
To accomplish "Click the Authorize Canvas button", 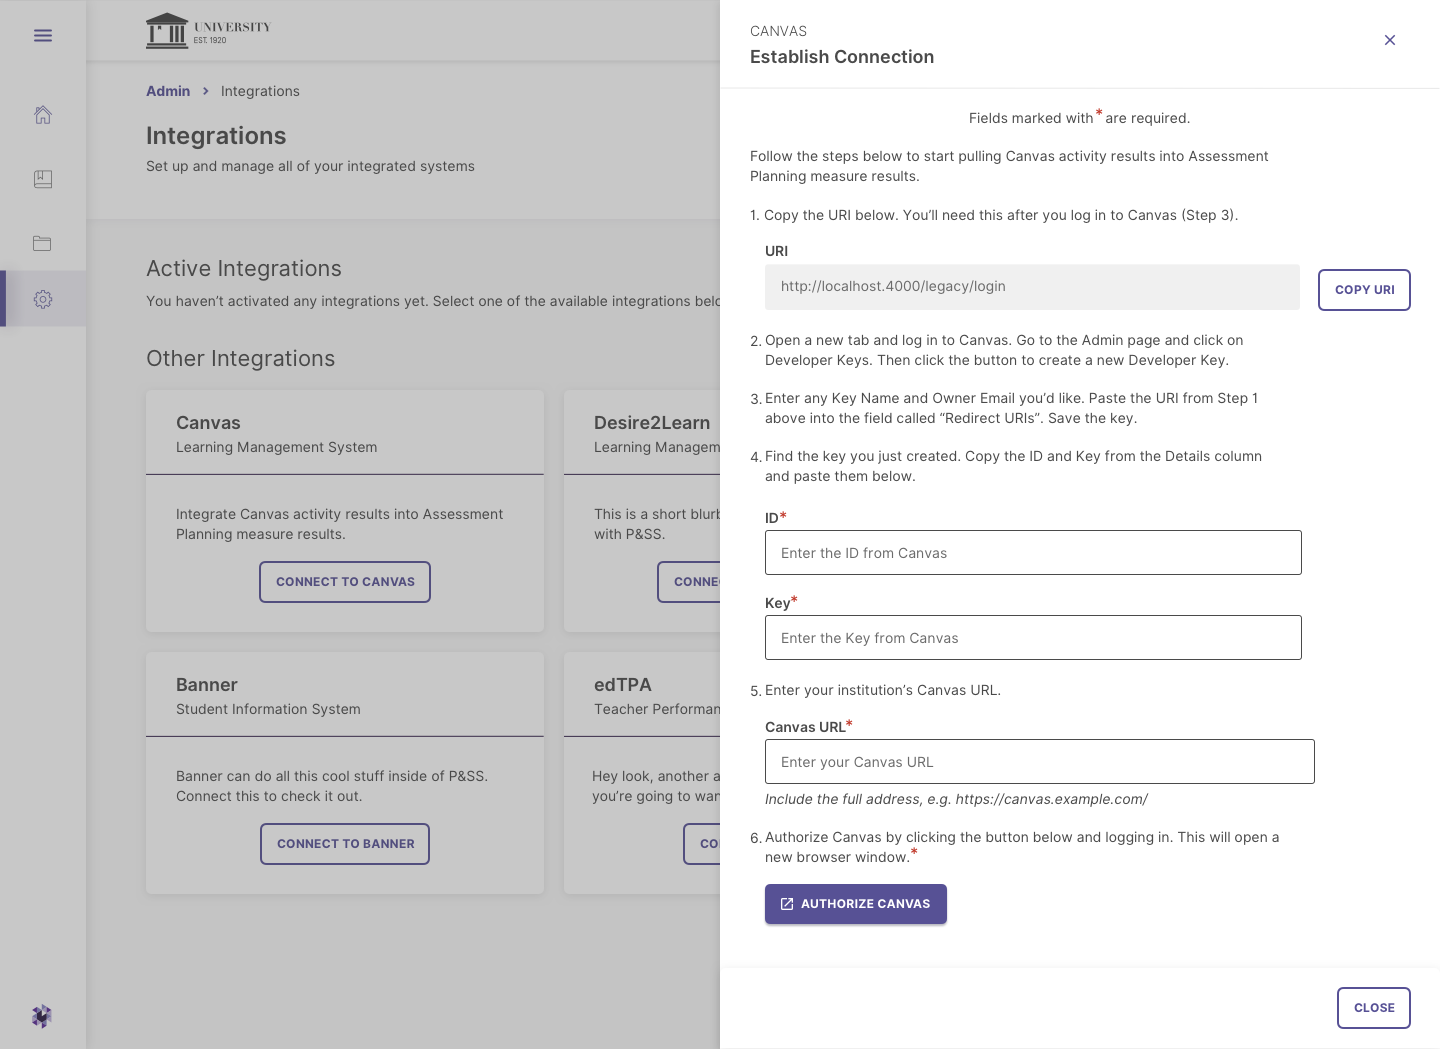I will click(x=856, y=904).
